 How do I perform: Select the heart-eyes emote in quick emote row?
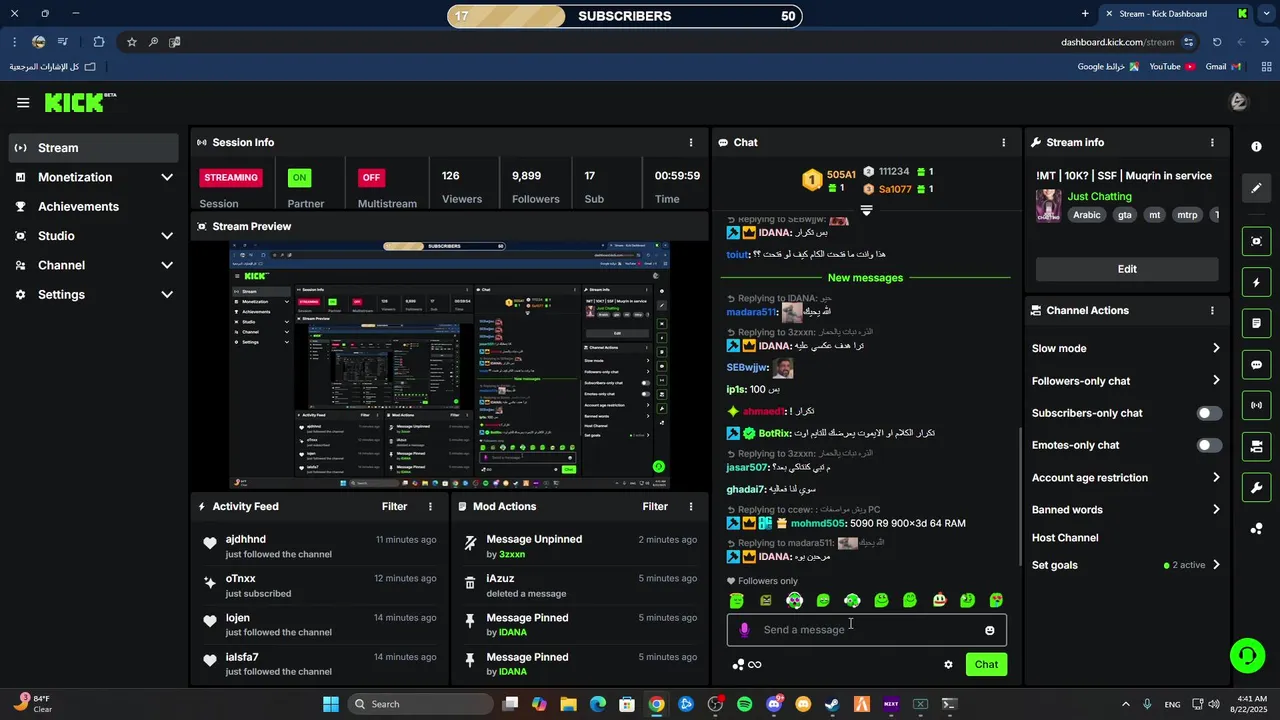tap(996, 600)
